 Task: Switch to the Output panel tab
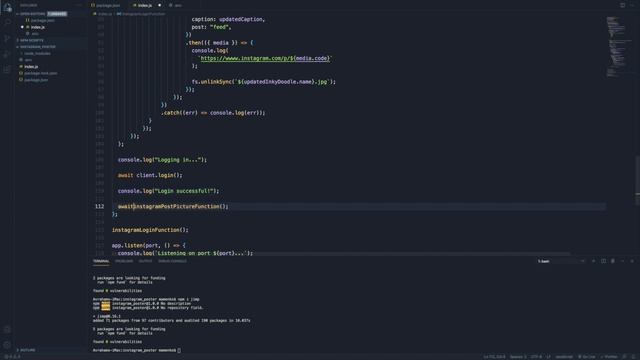coord(145,261)
